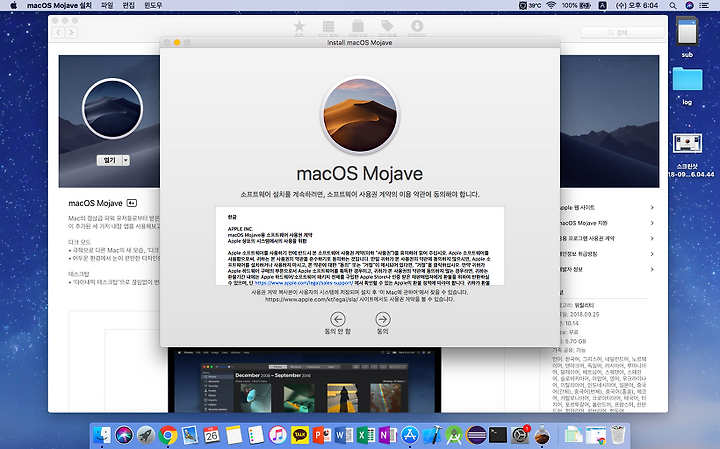The height and width of the screenshot is (449, 720).
Task: Click the temperature monitor 39°C menu bar icon
Action: coord(530,6)
